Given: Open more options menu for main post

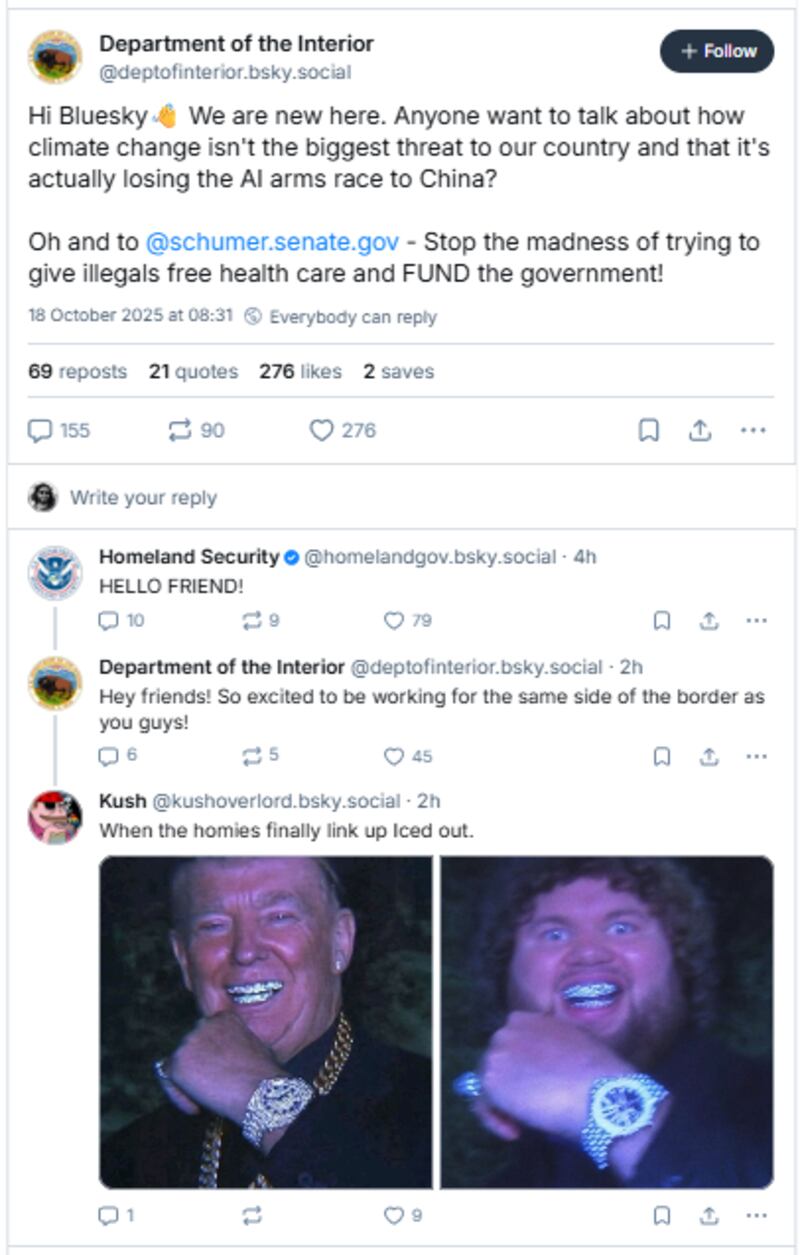Looking at the screenshot, I should pos(753,431).
